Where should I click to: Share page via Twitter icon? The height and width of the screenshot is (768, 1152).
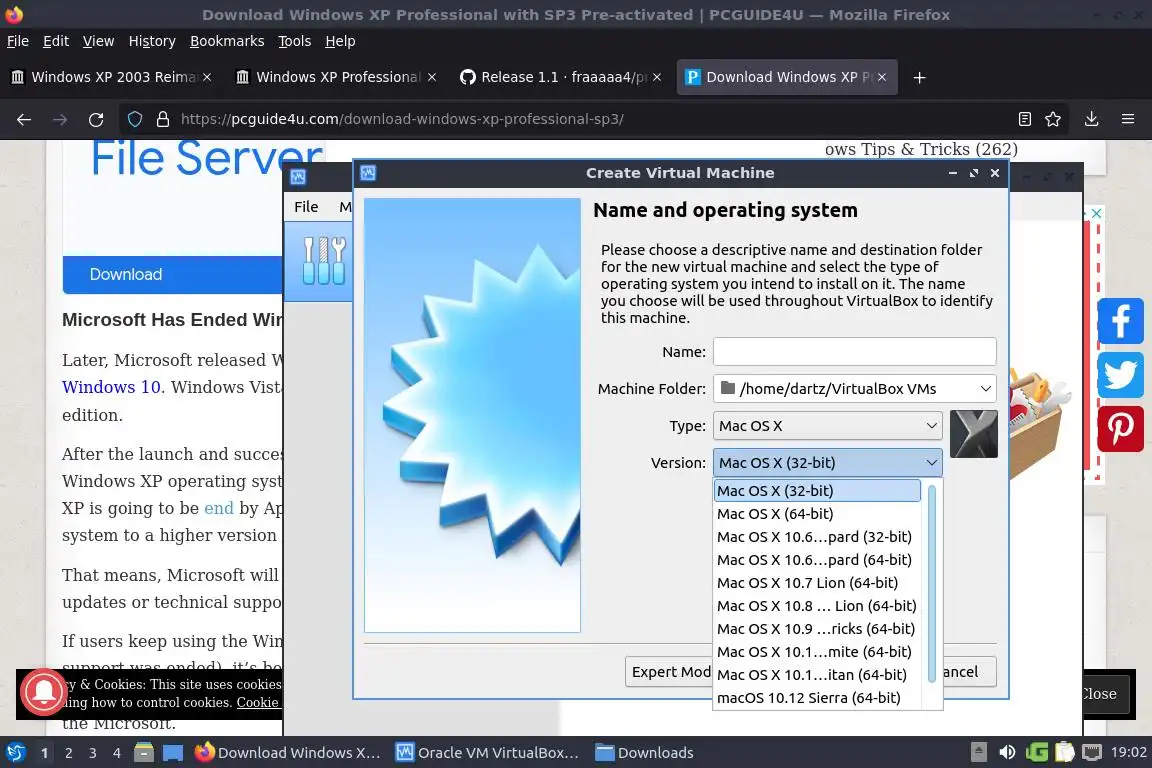(x=1120, y=375)
